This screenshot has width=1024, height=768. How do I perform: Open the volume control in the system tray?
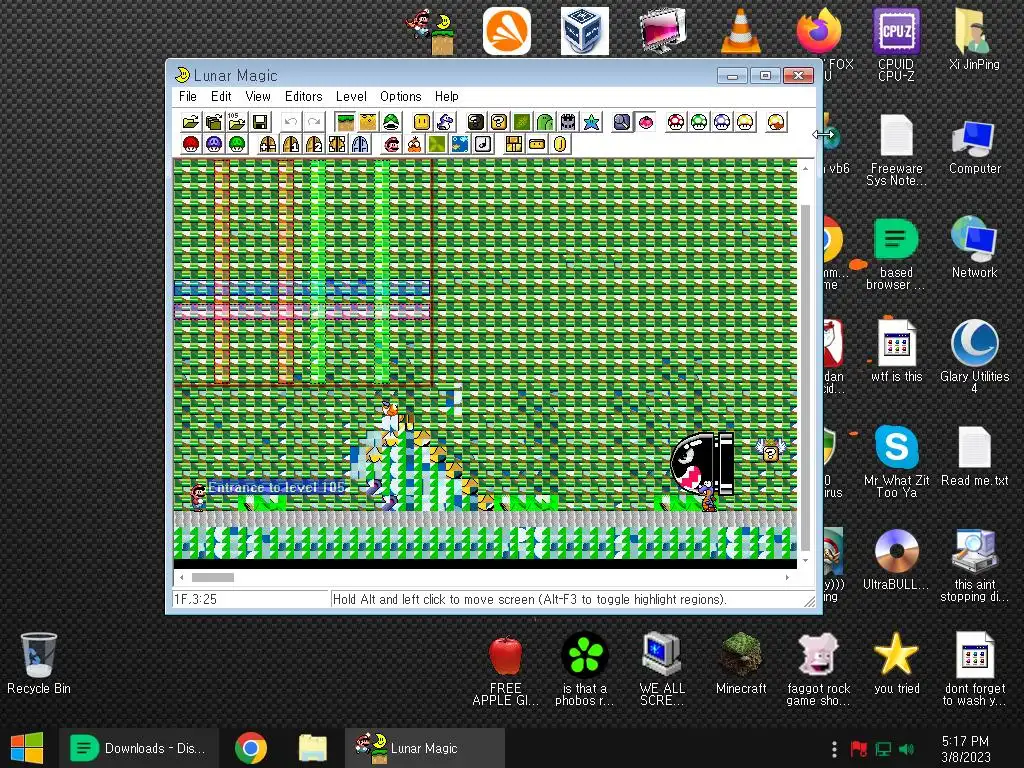point(906,748)
